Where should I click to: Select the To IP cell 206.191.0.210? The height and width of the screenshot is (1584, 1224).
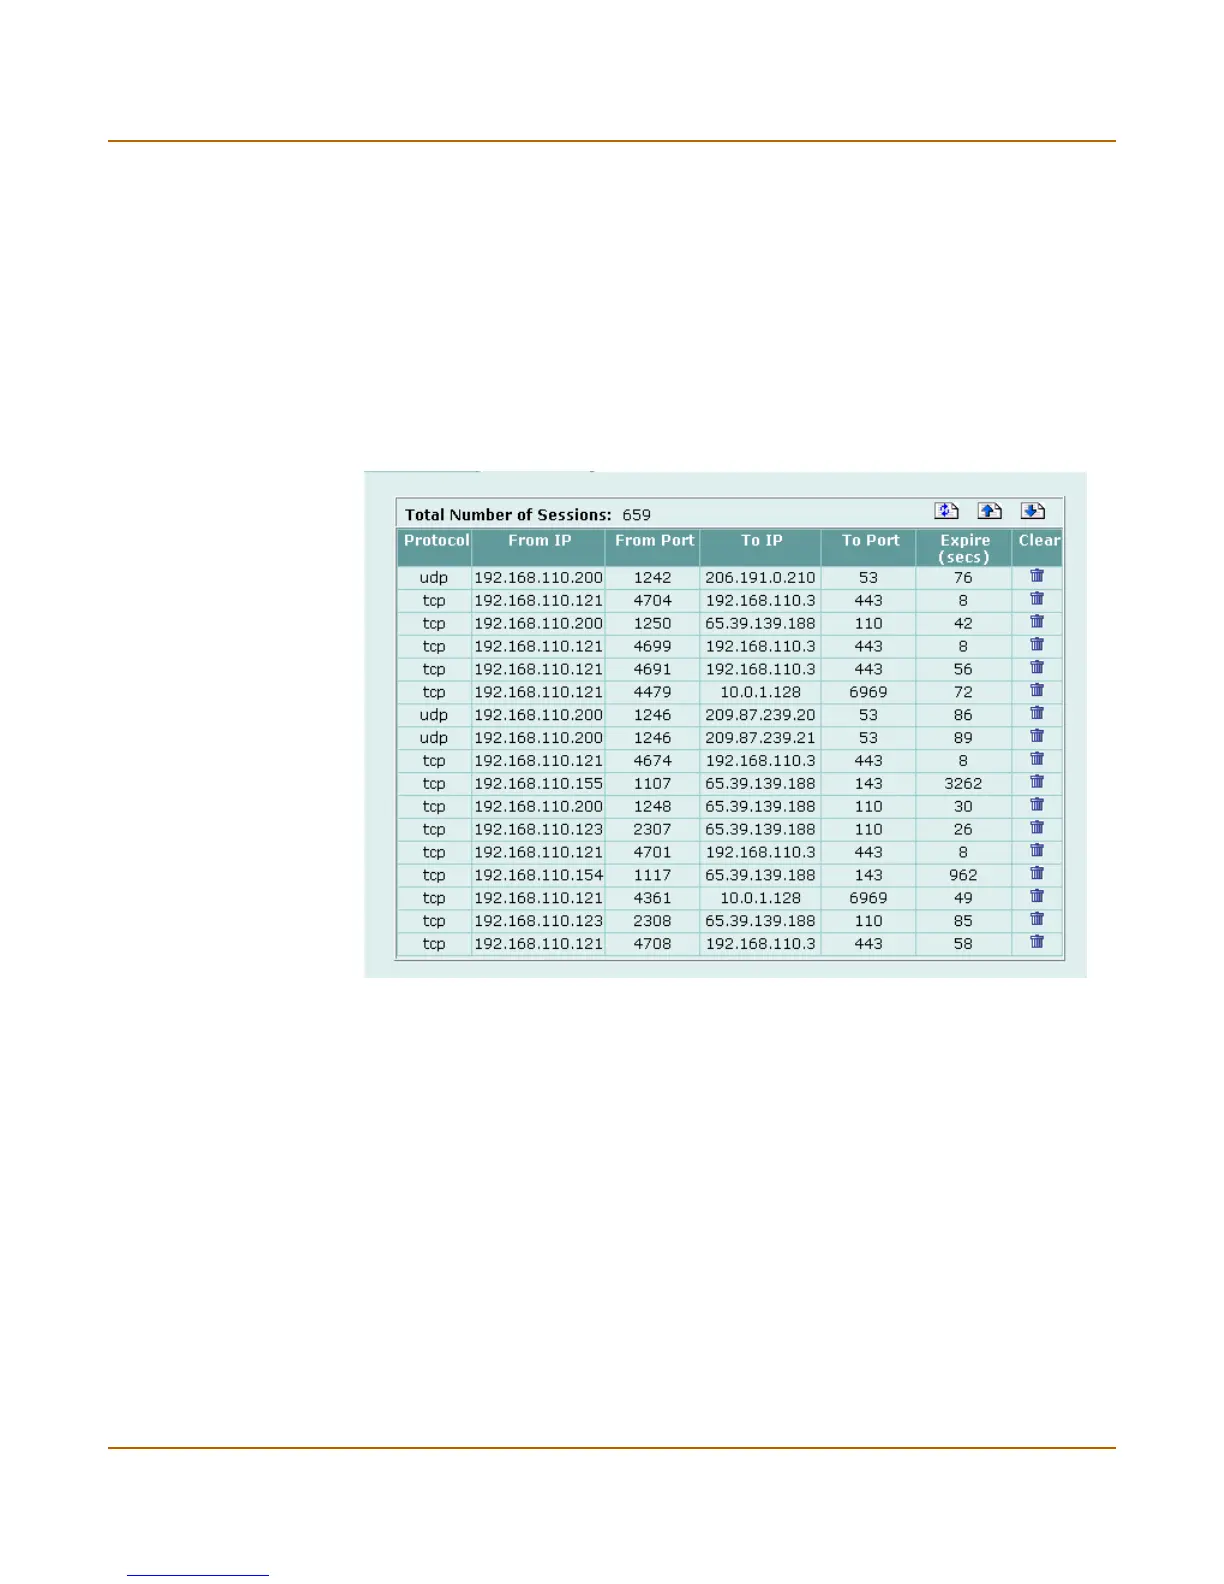760,578
